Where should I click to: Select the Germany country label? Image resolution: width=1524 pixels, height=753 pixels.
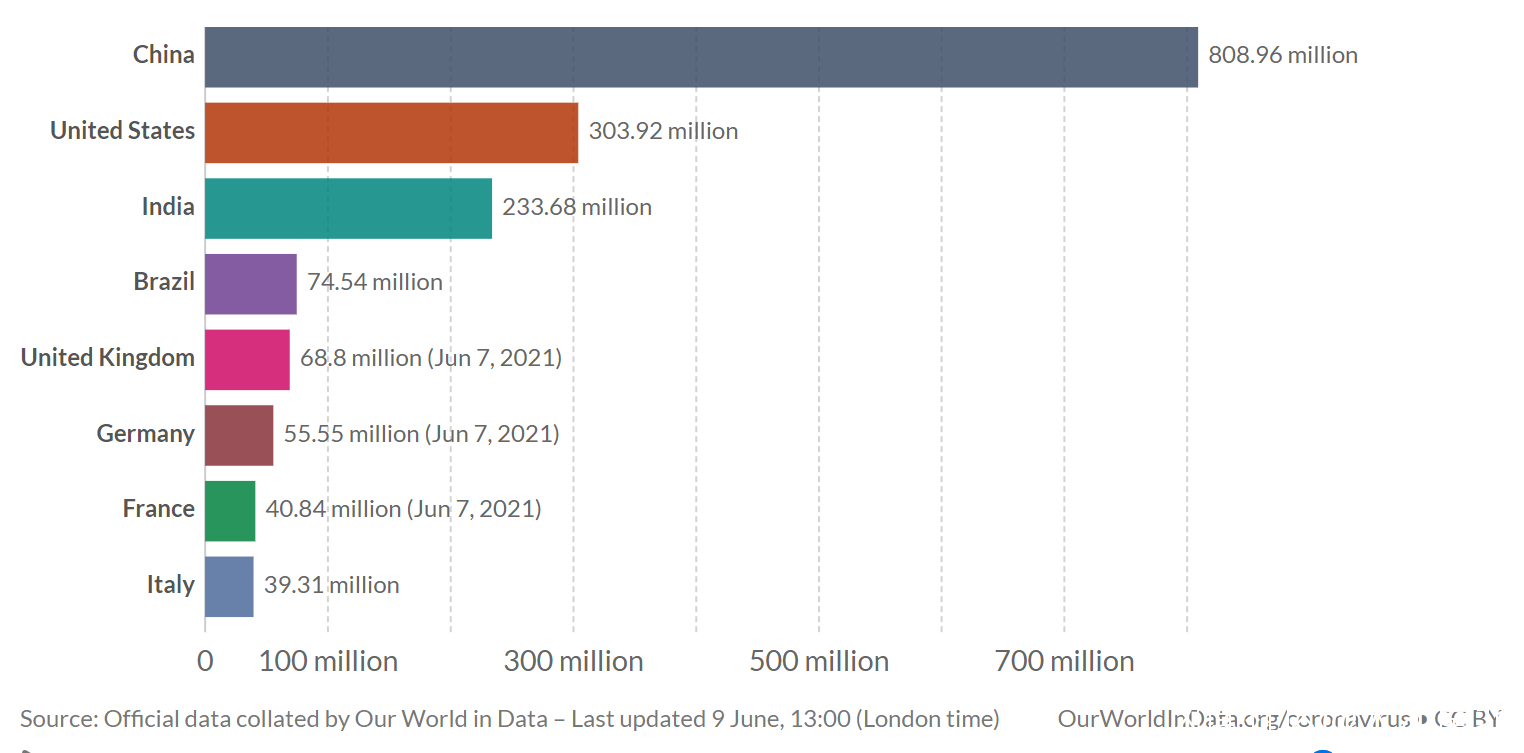[x=146, y=433]
